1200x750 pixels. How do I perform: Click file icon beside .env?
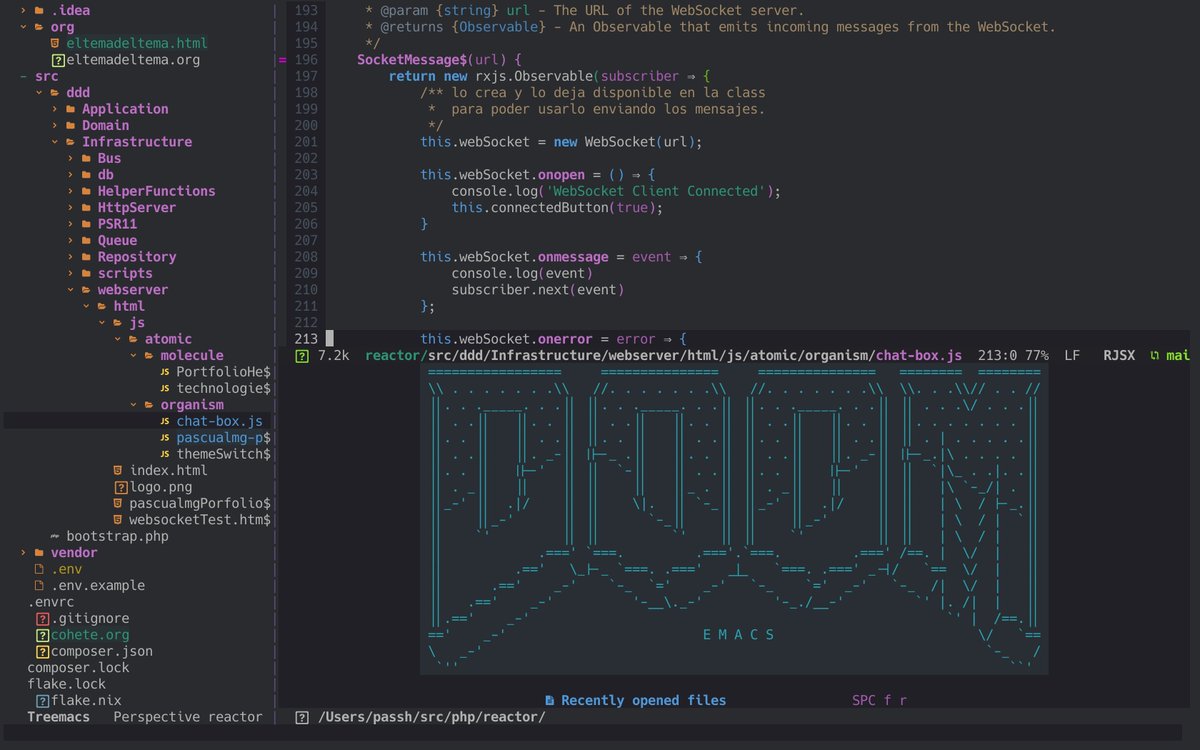click(39, 569)
